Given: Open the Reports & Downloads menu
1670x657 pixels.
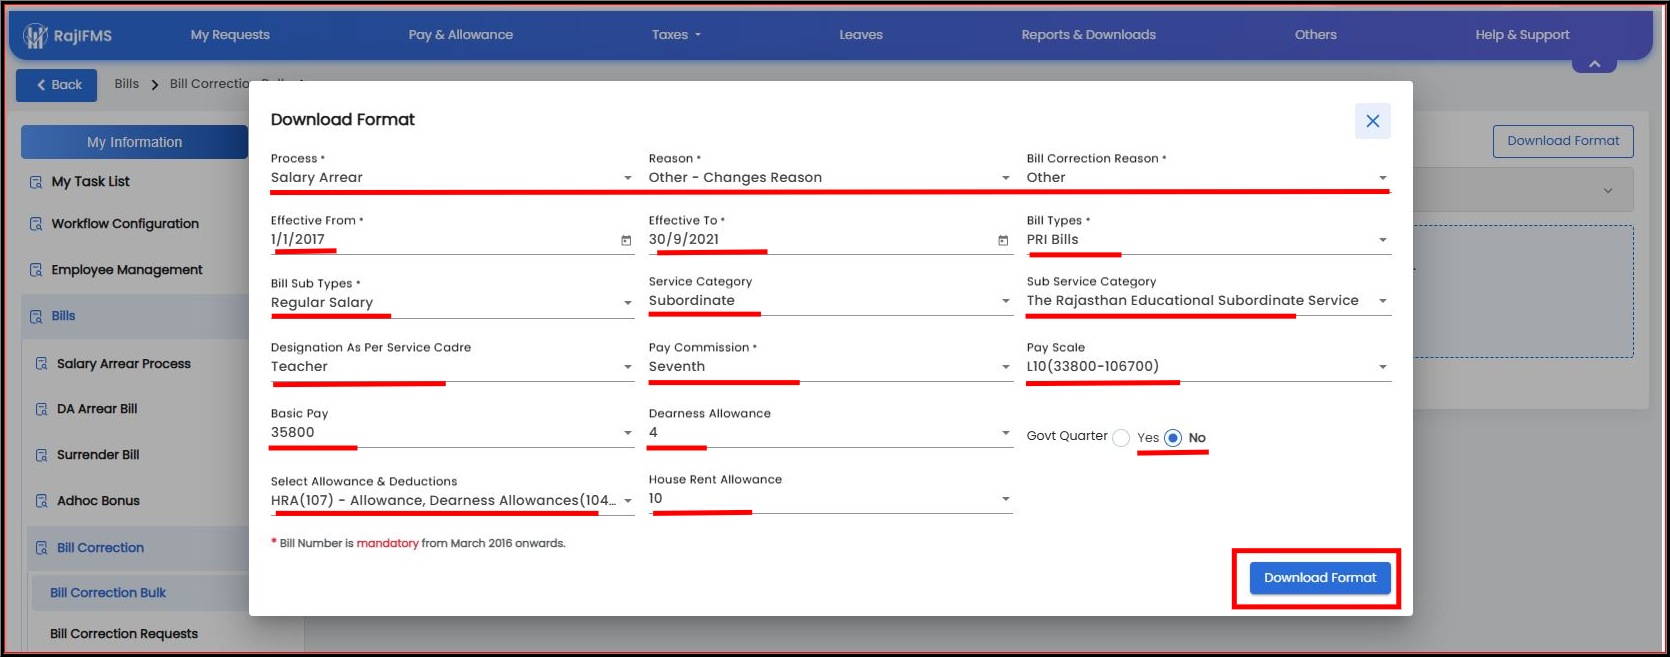Looking at the screenshot, I should coord(1088,35).
